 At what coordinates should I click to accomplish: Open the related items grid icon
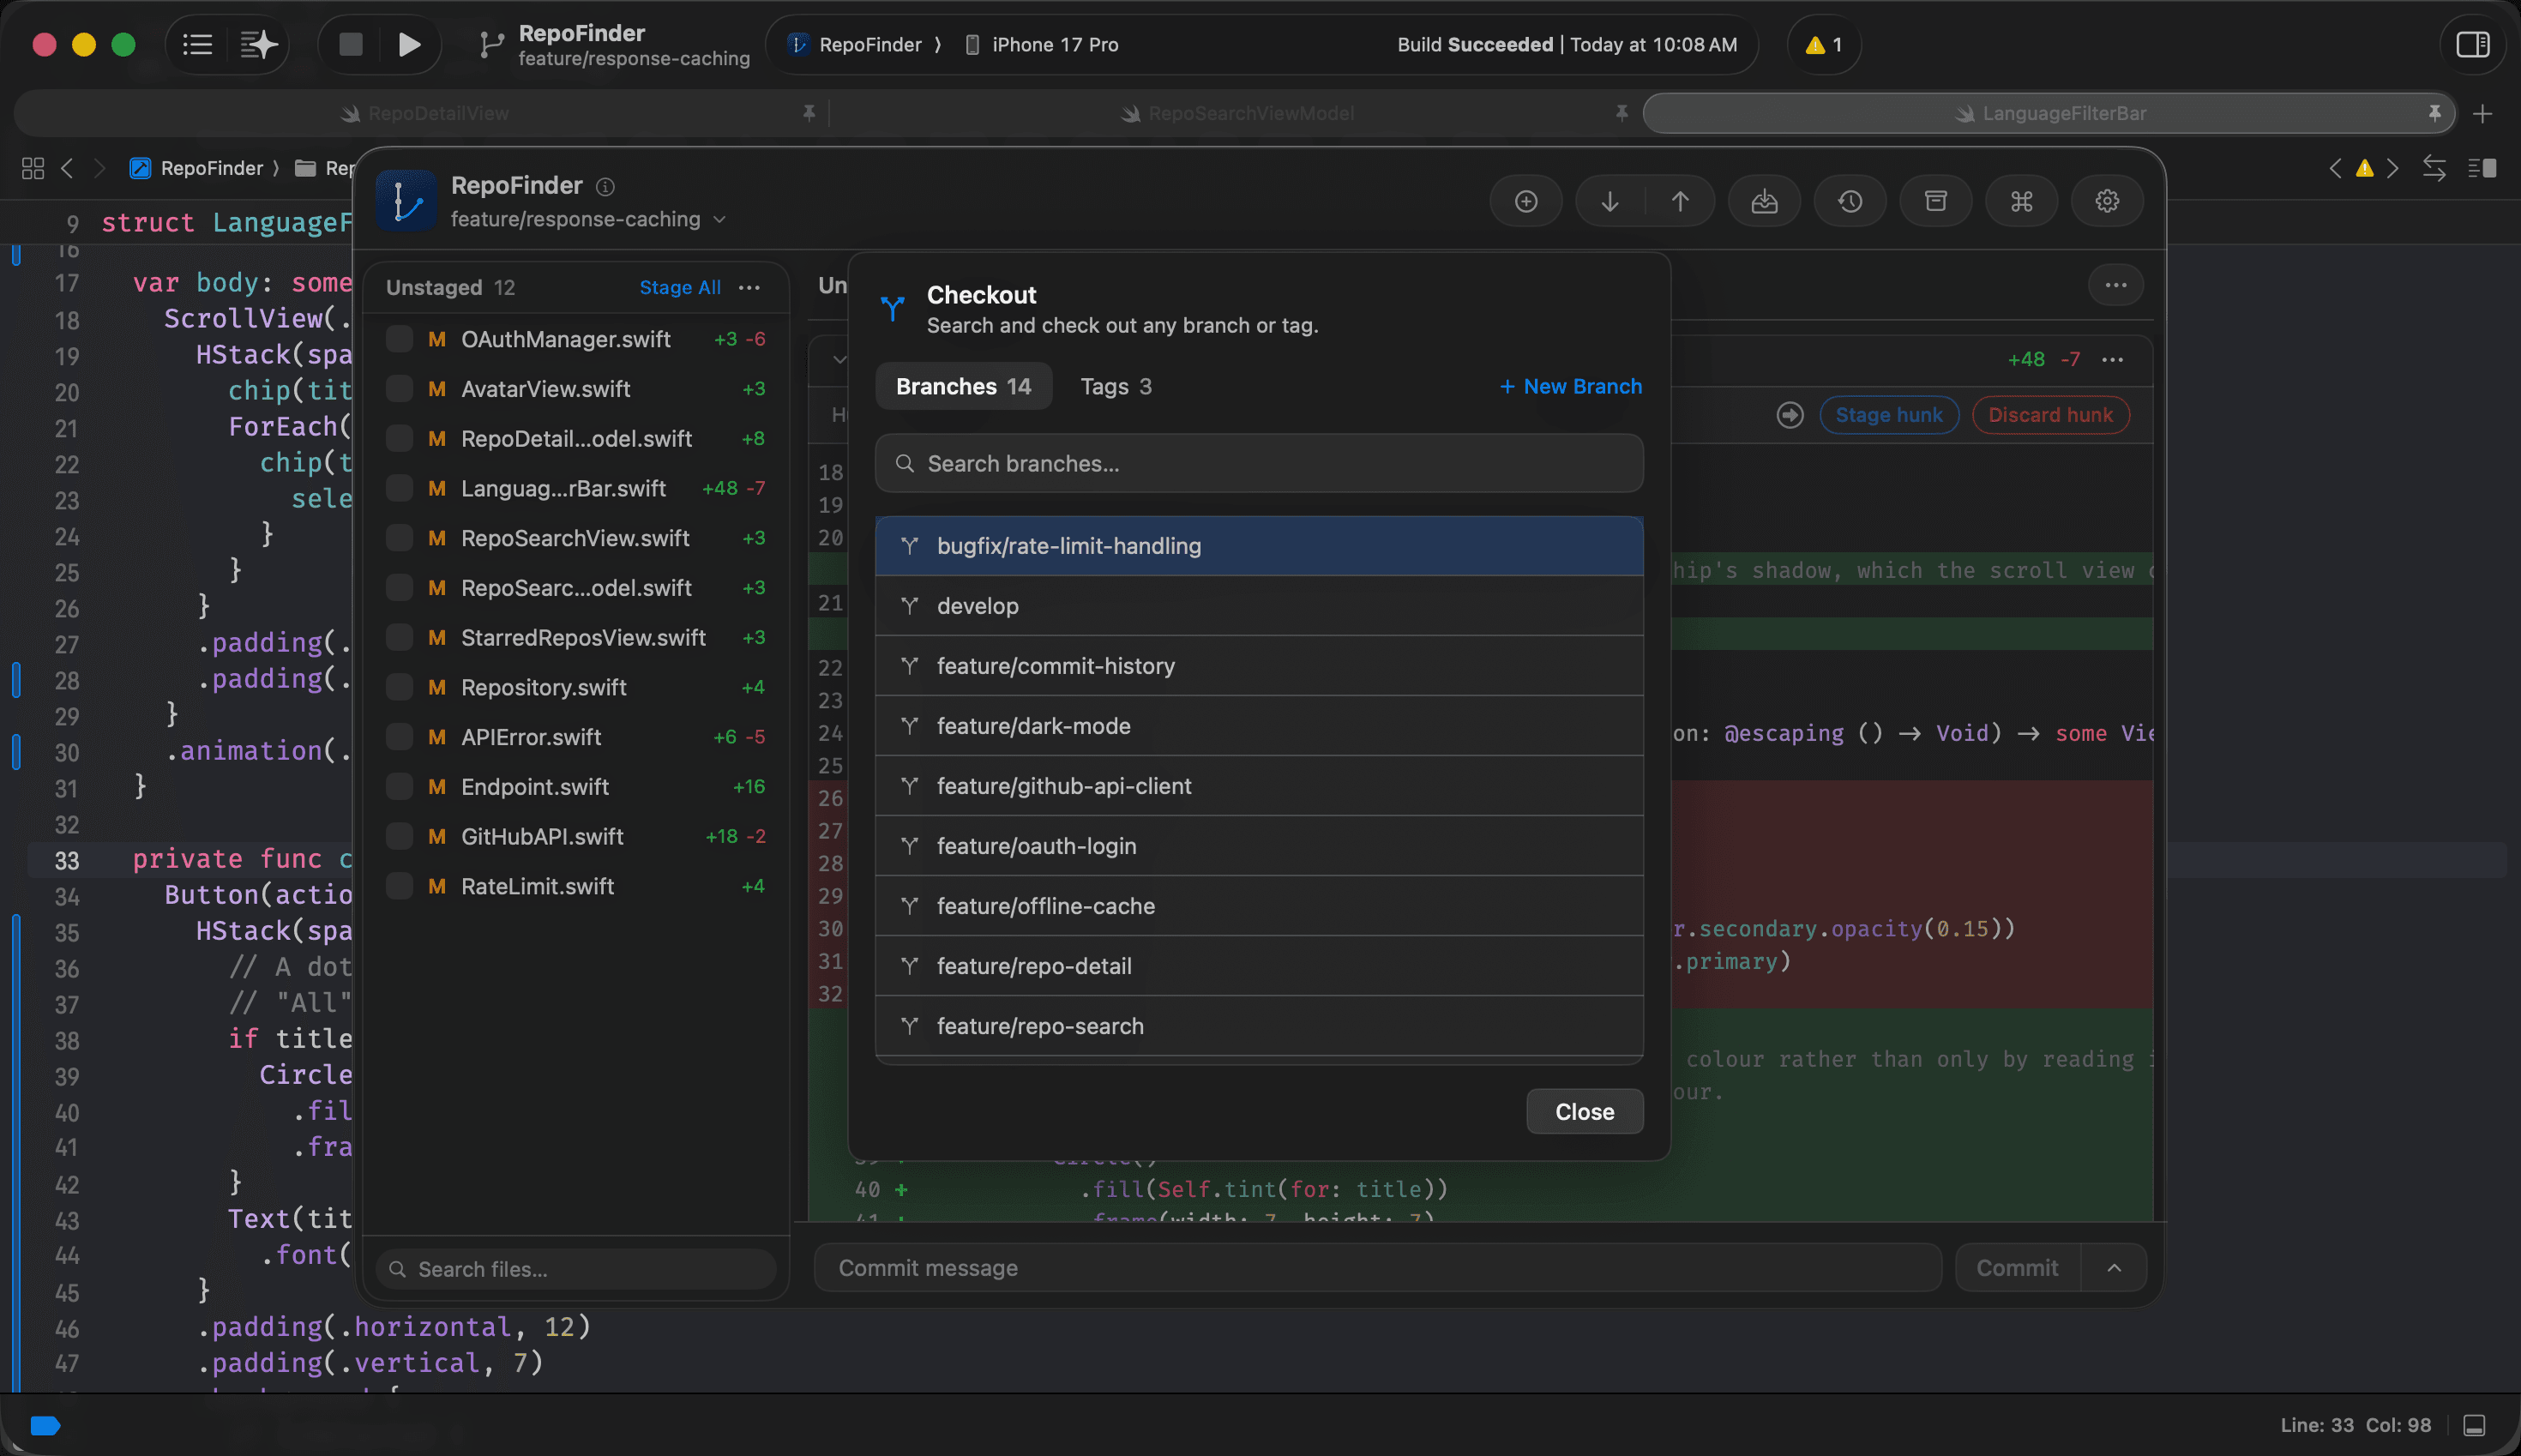(33, 168)
